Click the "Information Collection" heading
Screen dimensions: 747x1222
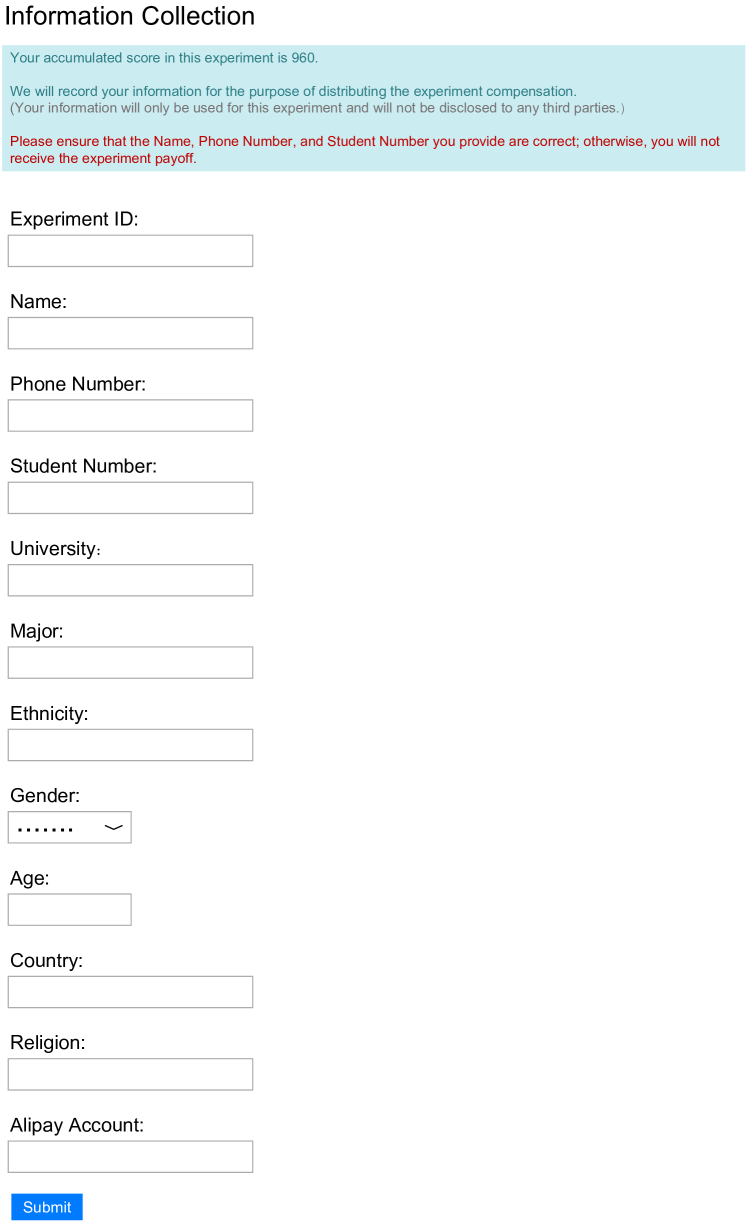coord(130,16)
